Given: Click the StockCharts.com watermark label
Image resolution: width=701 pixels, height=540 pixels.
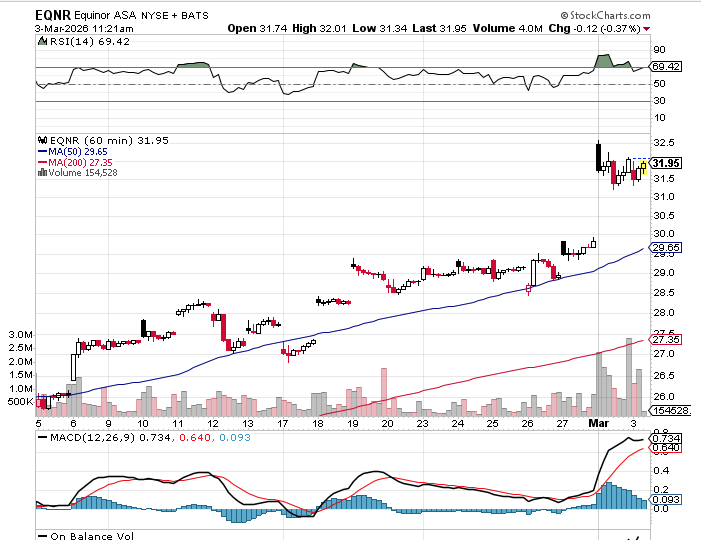Looking at the screenshot, I should point(605,16).
